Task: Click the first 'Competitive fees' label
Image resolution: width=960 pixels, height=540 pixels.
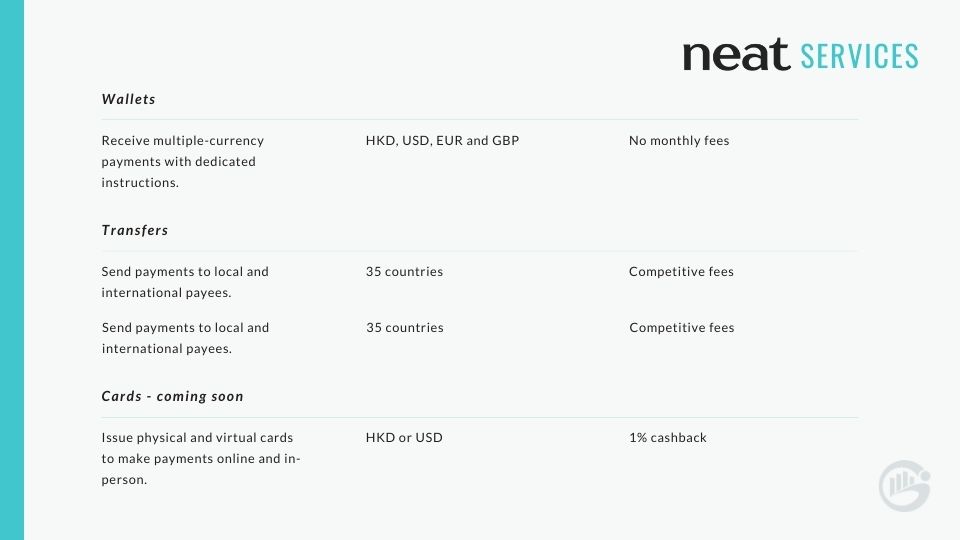Action: [x=681, y=272]
